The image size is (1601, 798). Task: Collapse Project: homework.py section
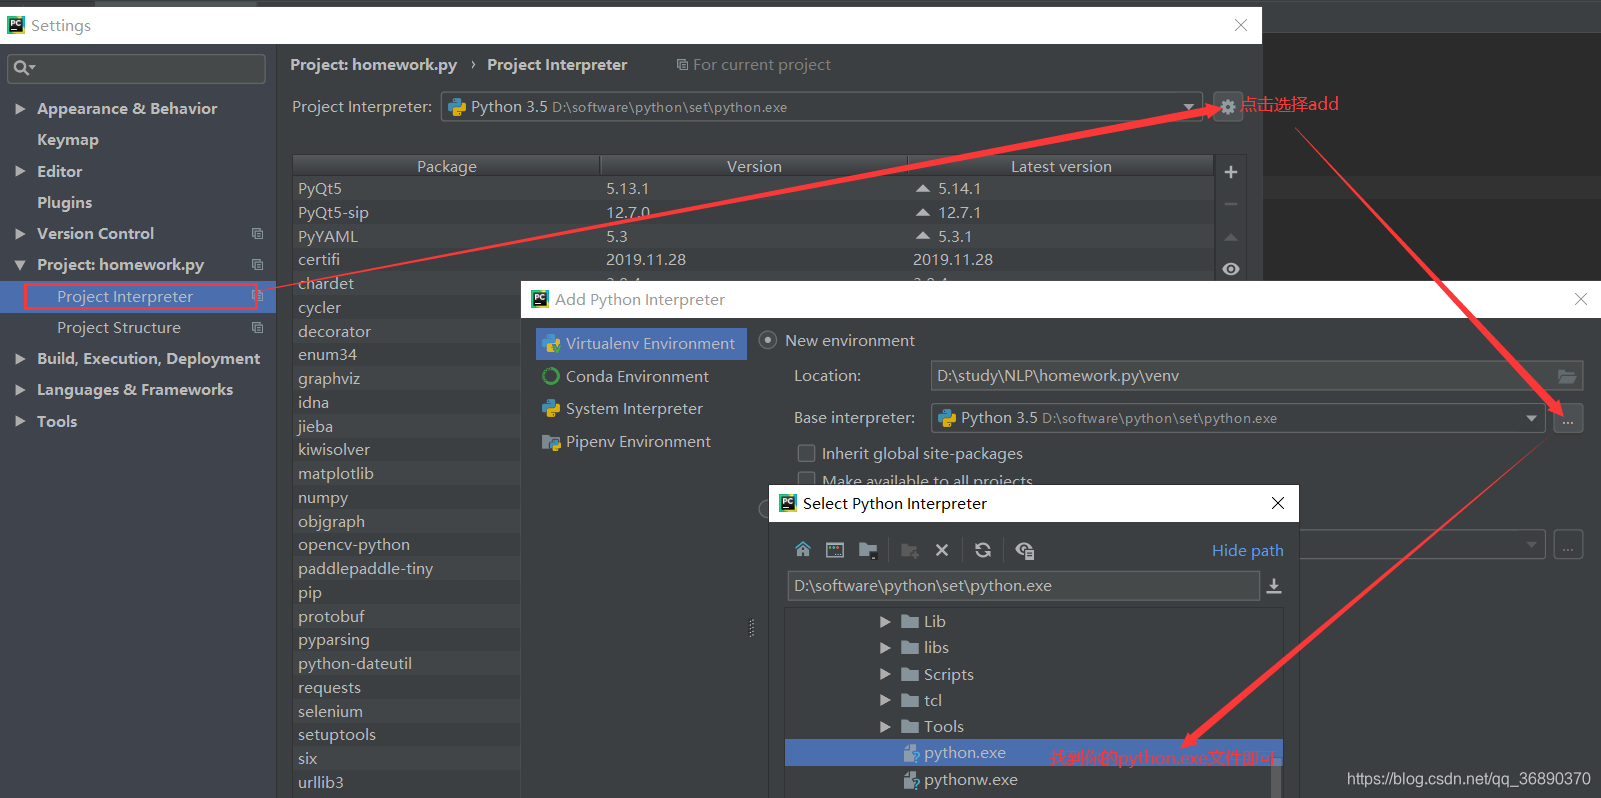point(20,265)
